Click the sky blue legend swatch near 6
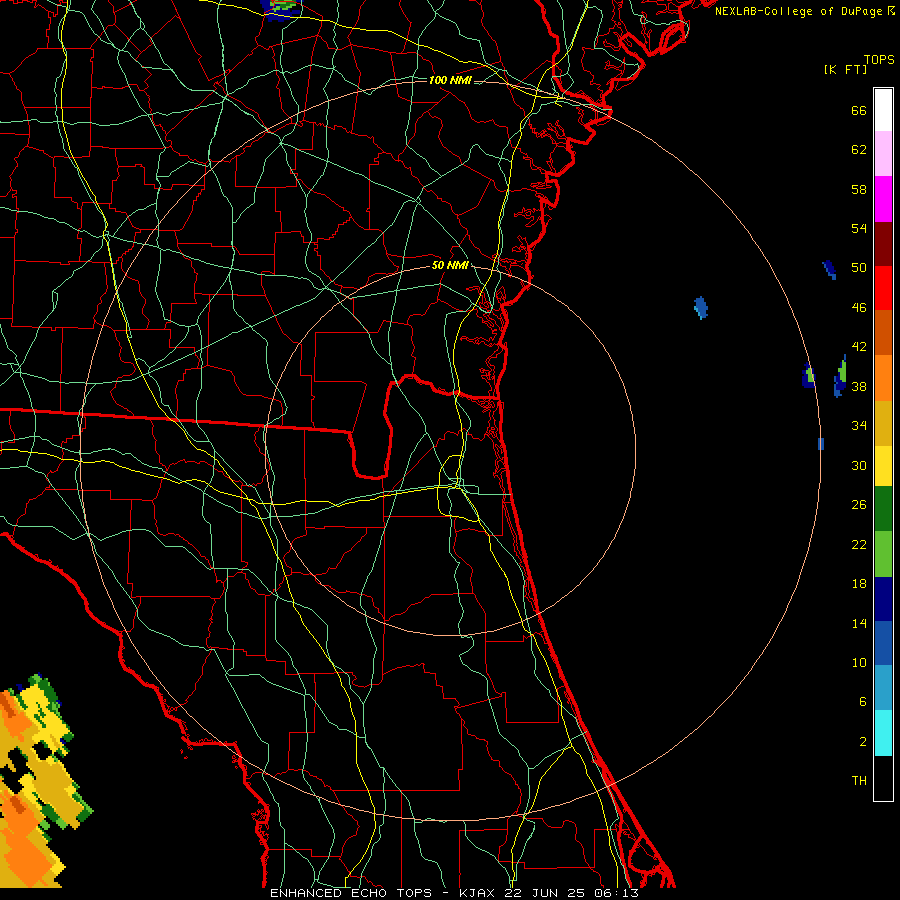Screen dimensions: 900x900 [x=883, y=688]
